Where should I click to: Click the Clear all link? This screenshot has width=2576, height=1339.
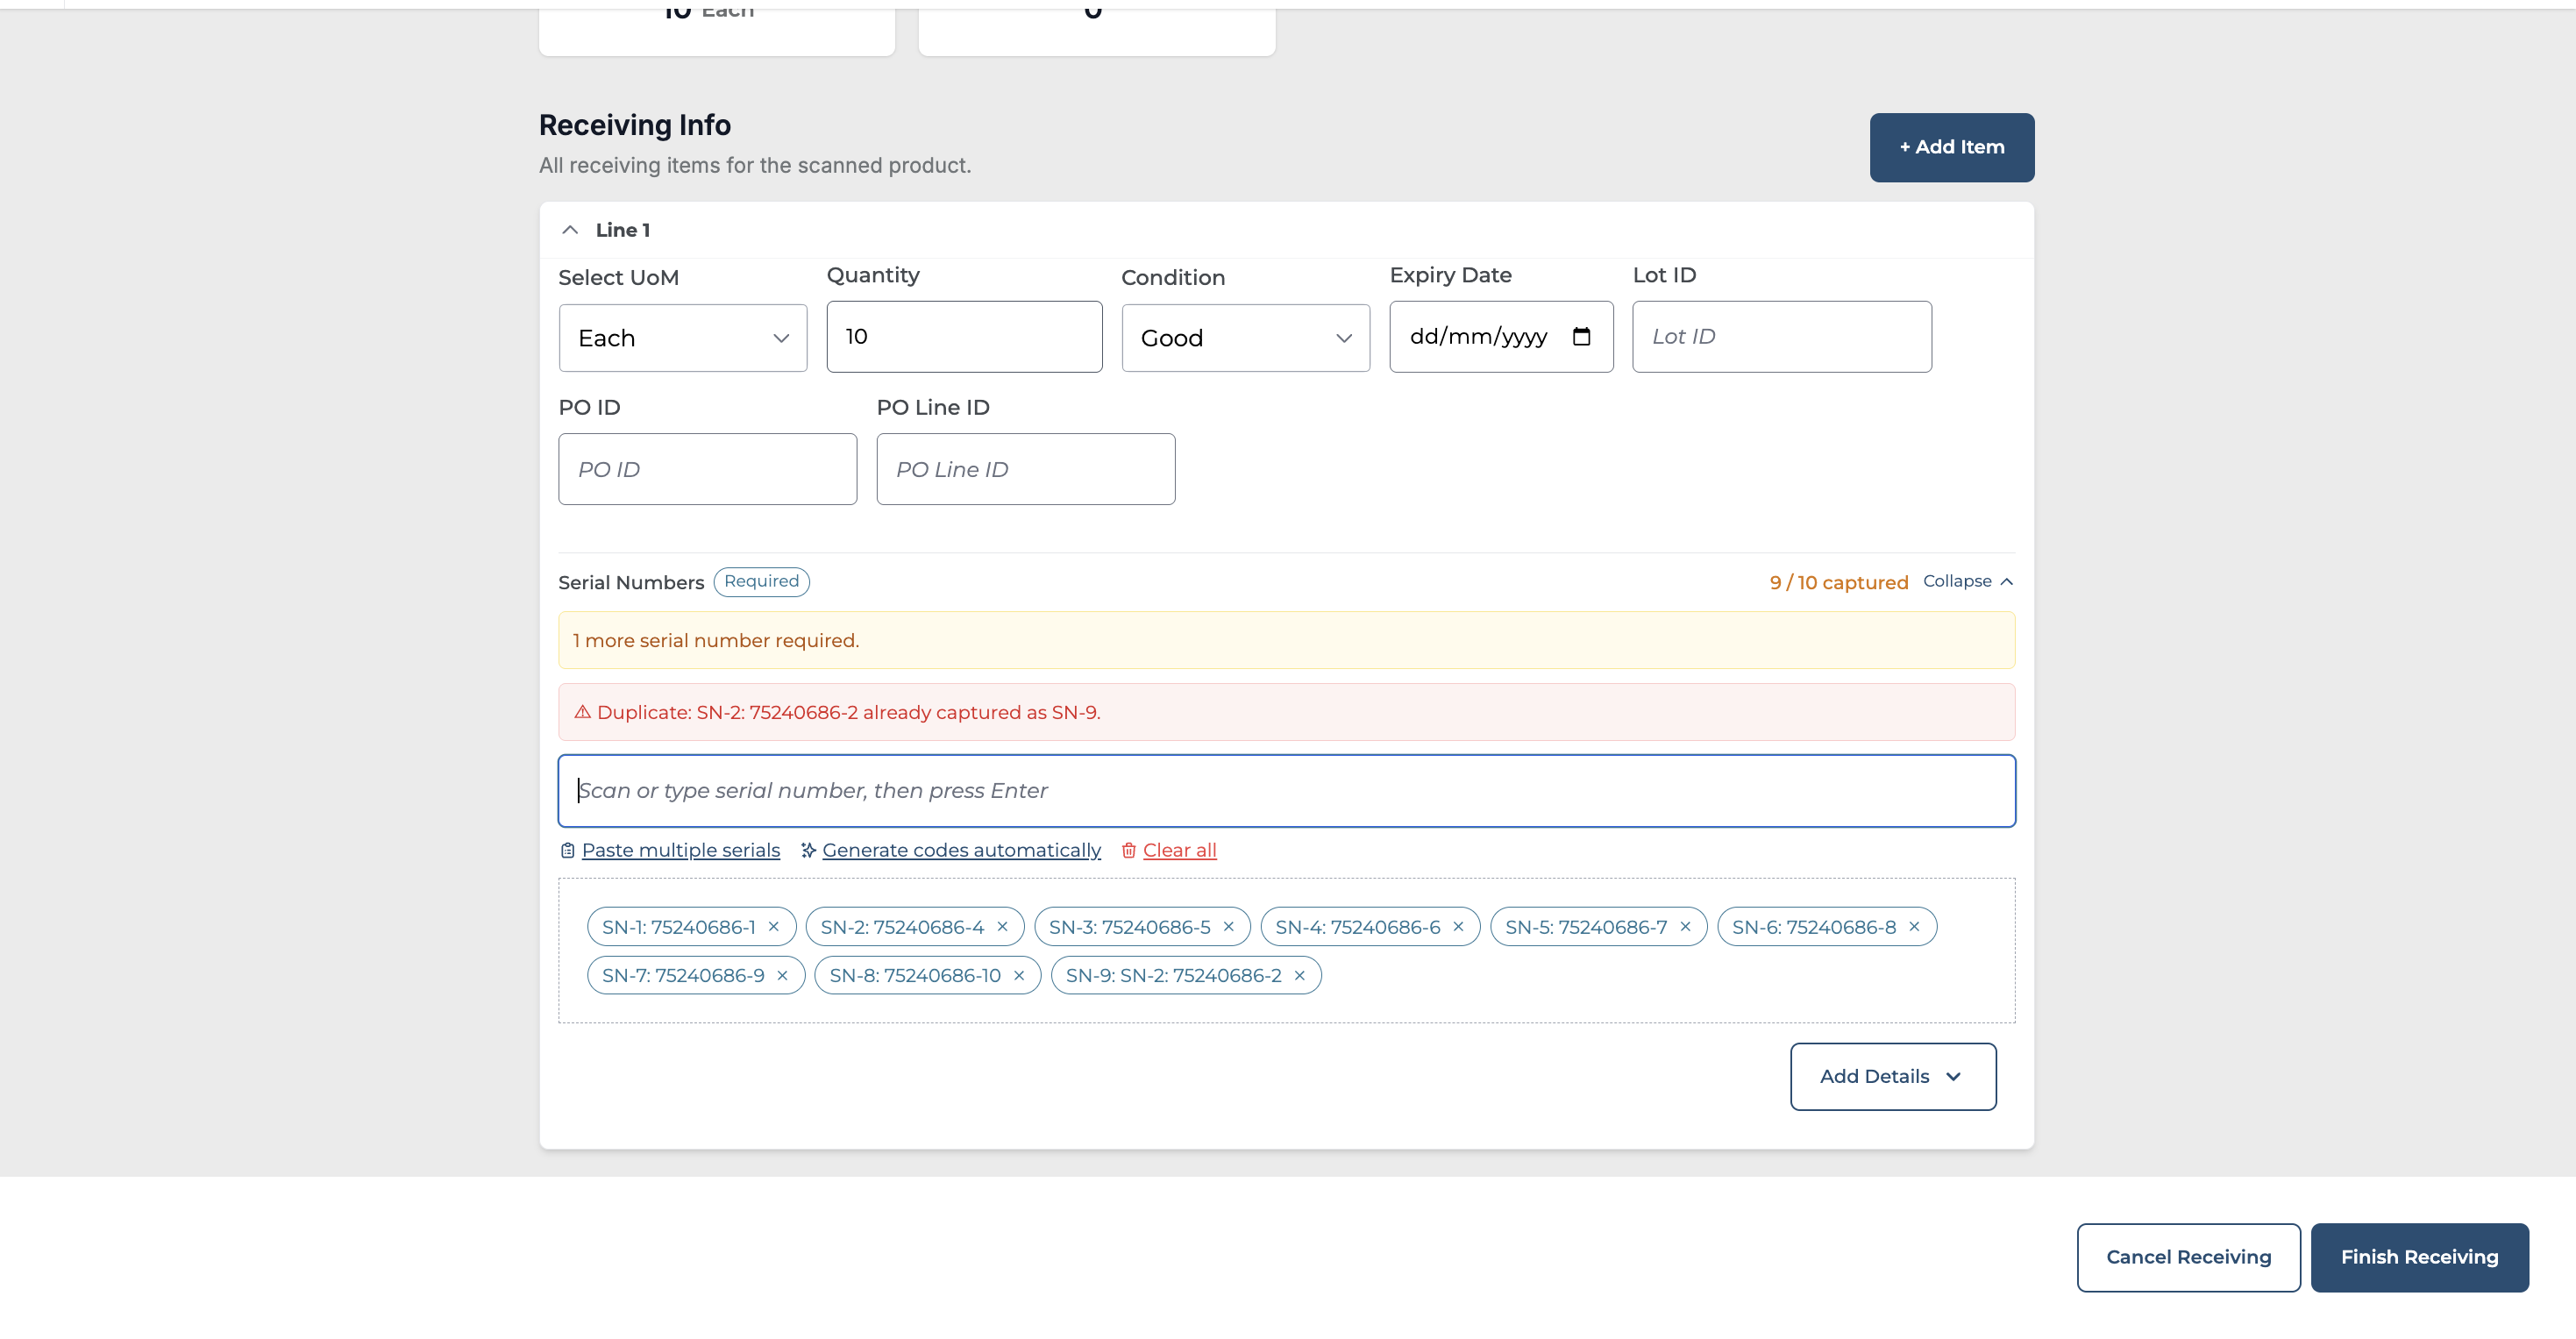(1179, 850)
